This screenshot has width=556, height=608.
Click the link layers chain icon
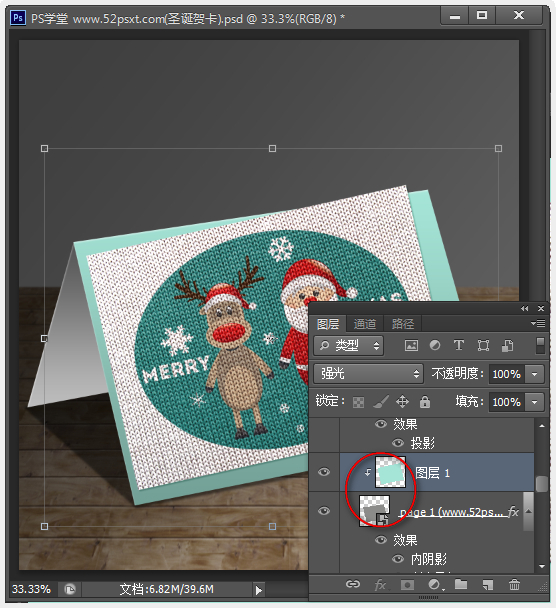click(x=353, y=584)
